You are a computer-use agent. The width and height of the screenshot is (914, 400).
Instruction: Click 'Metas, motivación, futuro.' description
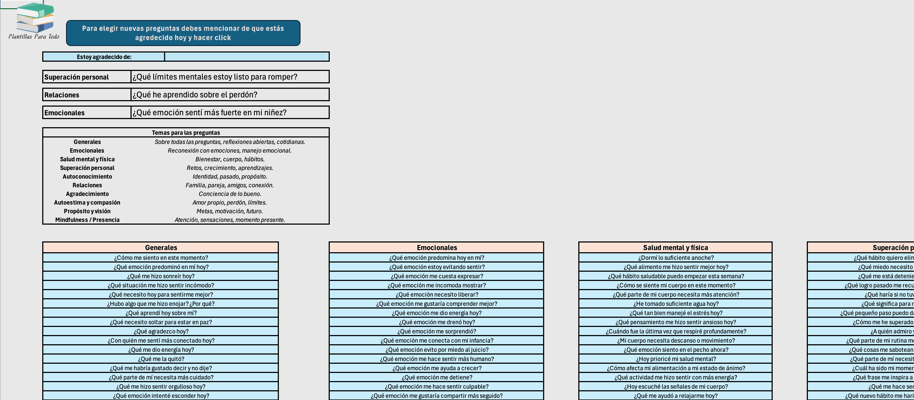[x=230, y=211]
